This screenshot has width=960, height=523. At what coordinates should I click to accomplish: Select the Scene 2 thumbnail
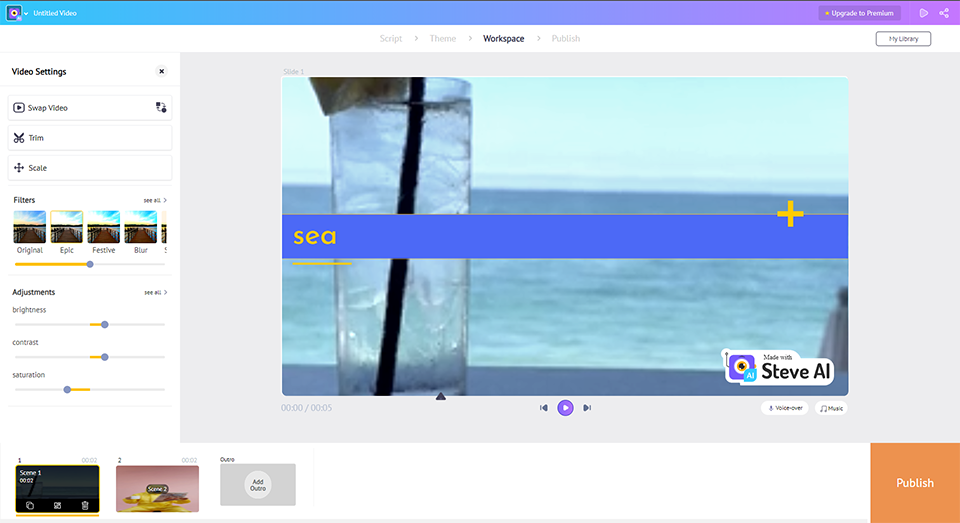point(157,489)
